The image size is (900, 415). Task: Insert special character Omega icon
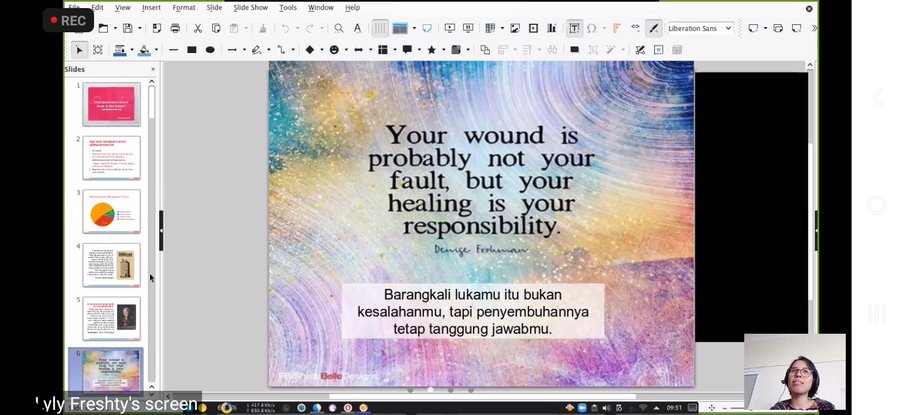tap(592, 28)
